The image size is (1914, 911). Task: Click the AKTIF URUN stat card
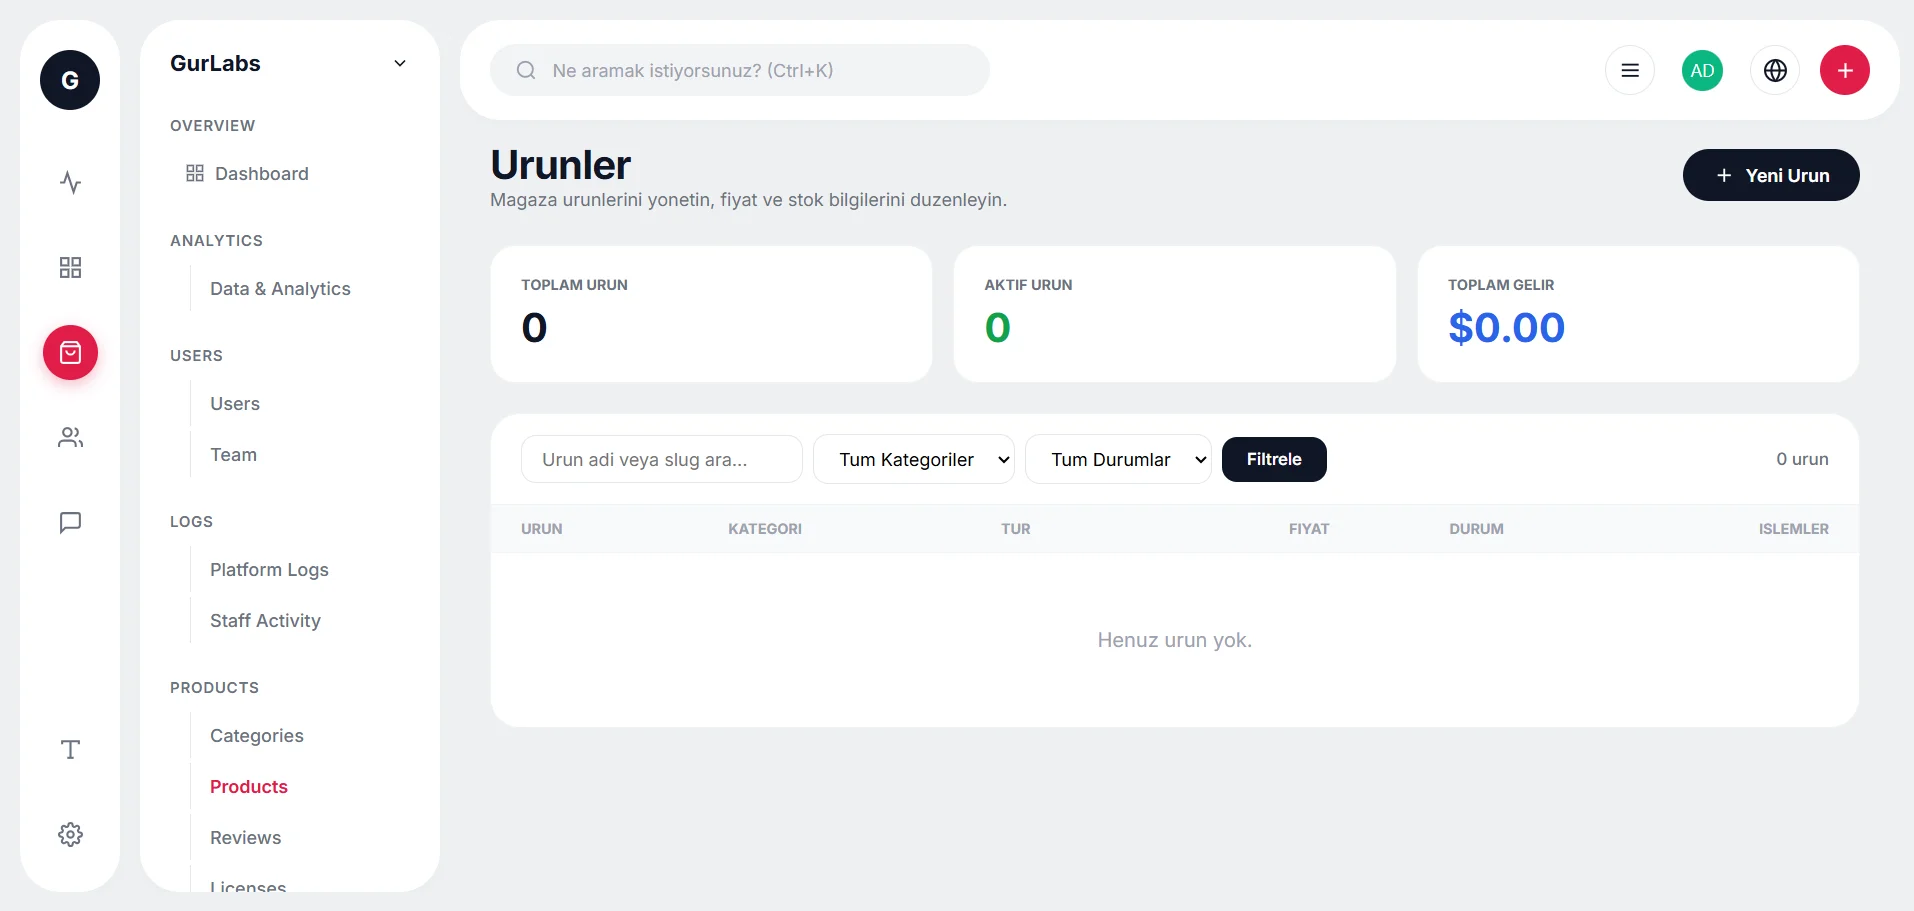(x=1175, y=314)
